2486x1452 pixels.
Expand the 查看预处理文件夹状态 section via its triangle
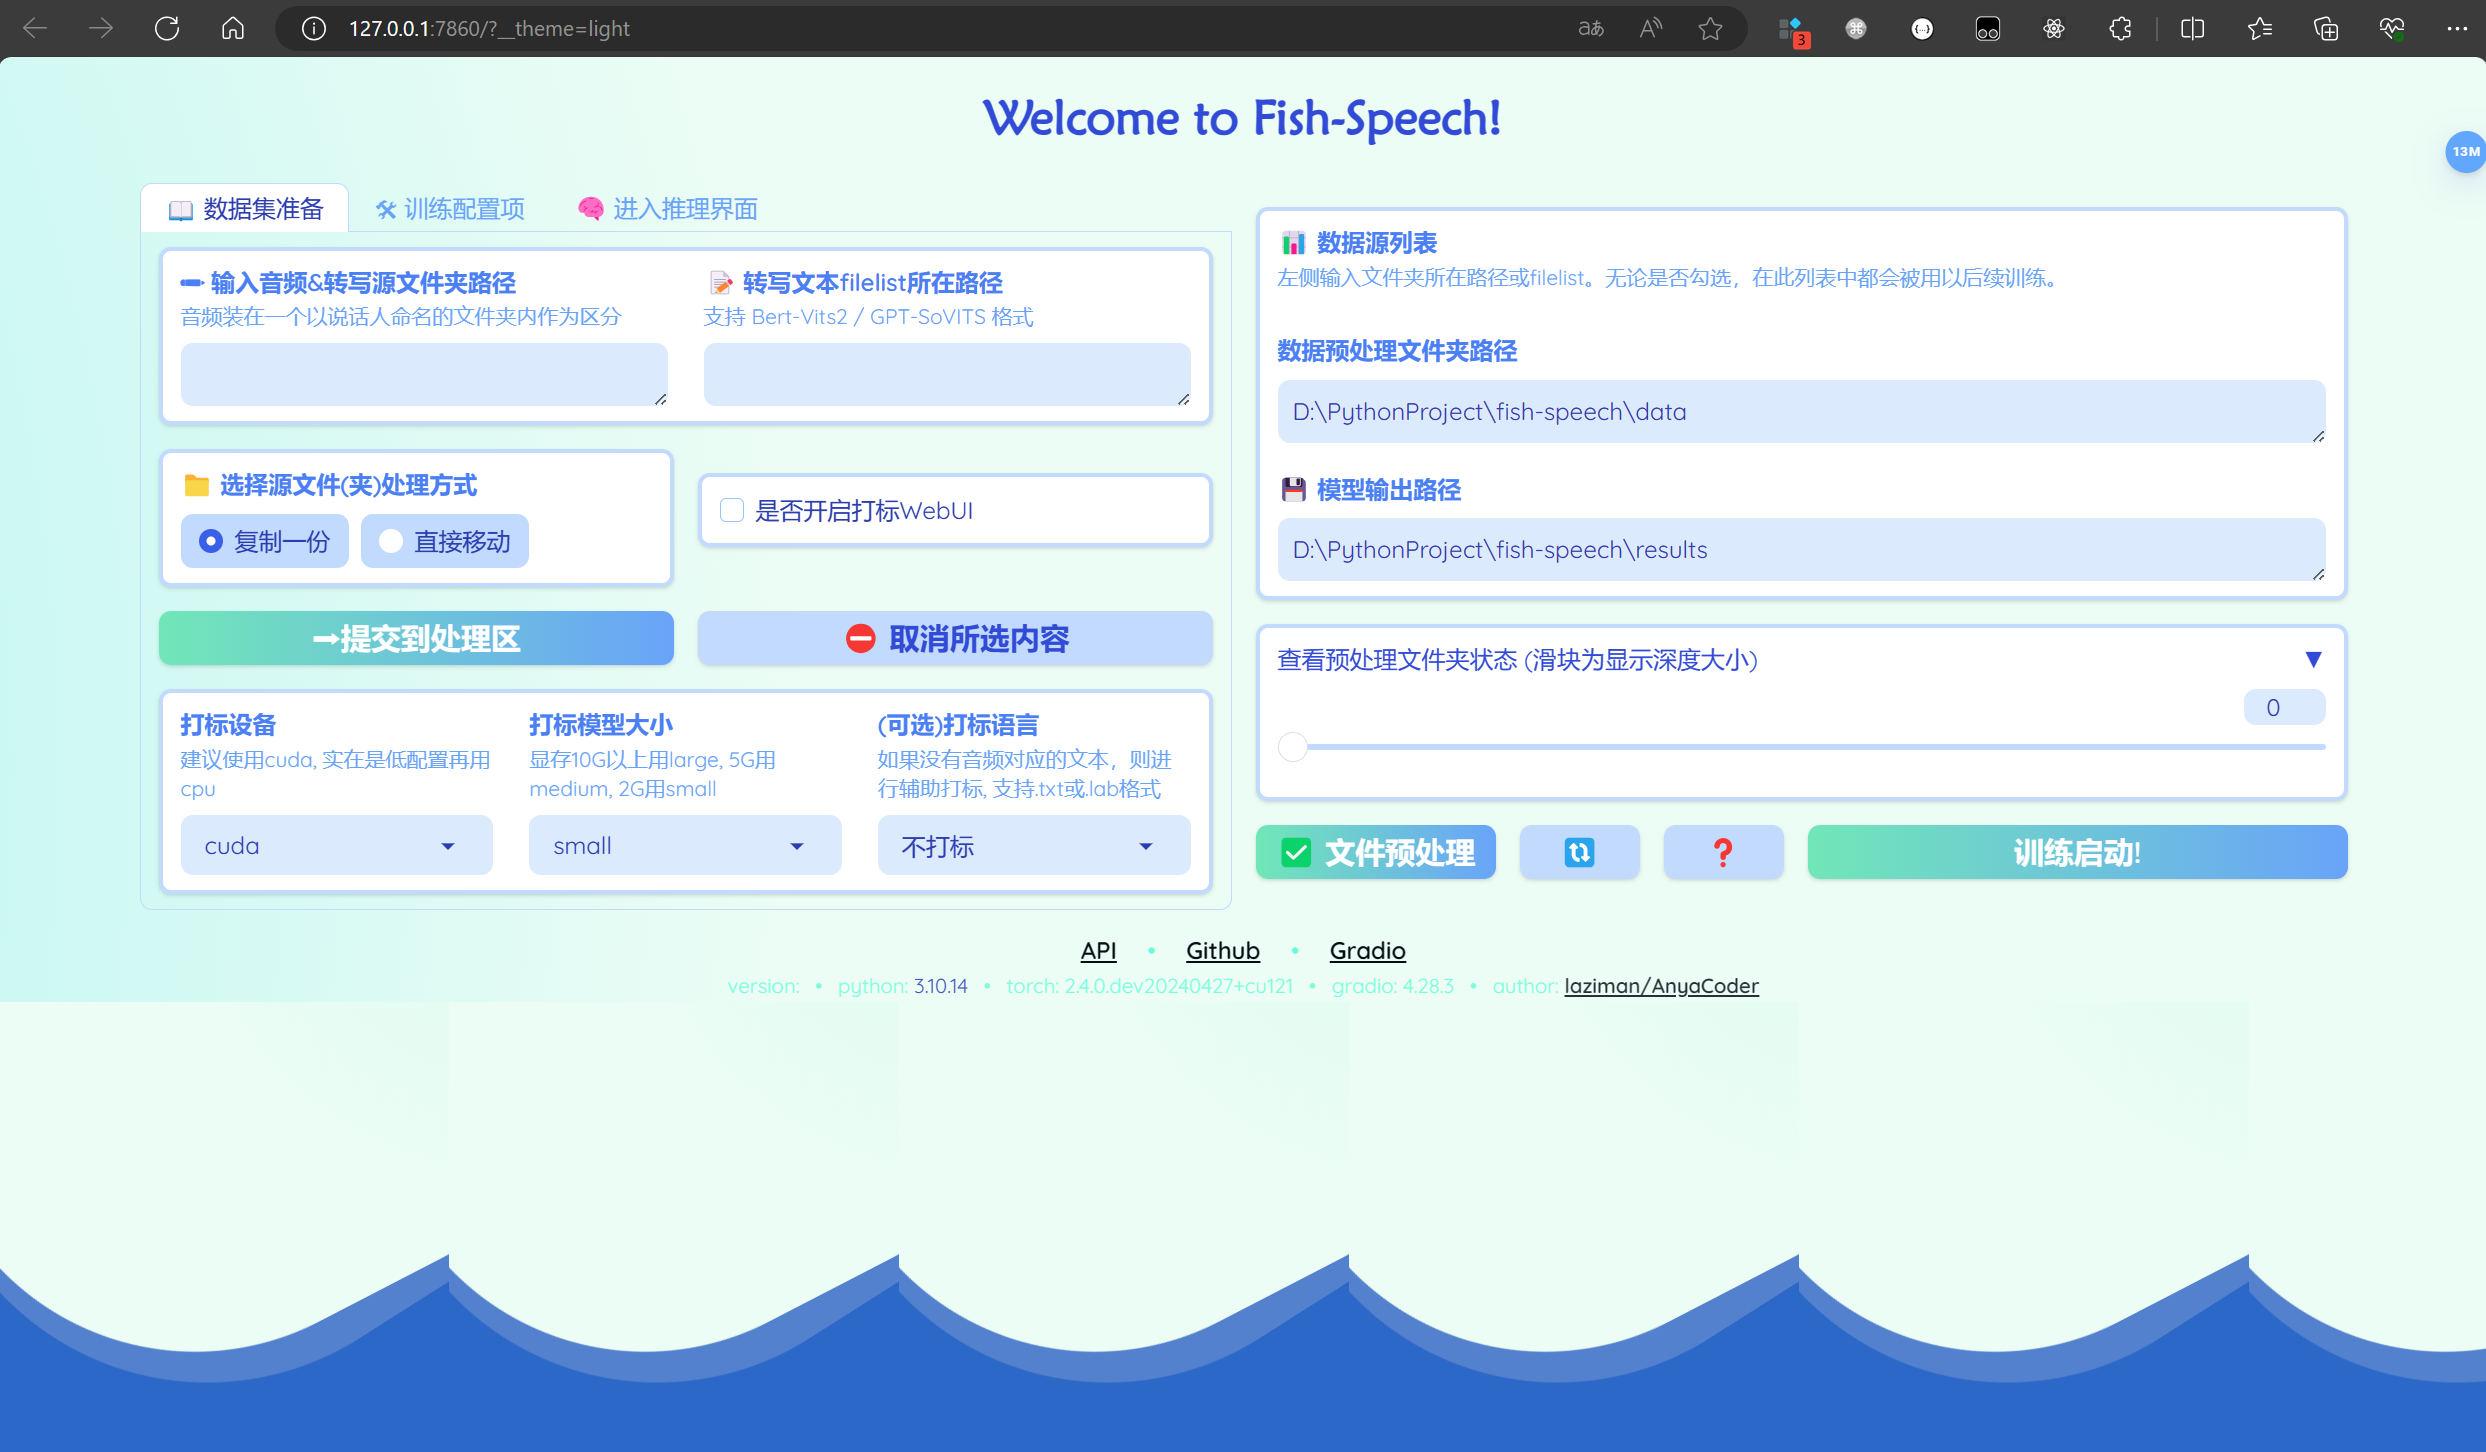point(2315,658)
